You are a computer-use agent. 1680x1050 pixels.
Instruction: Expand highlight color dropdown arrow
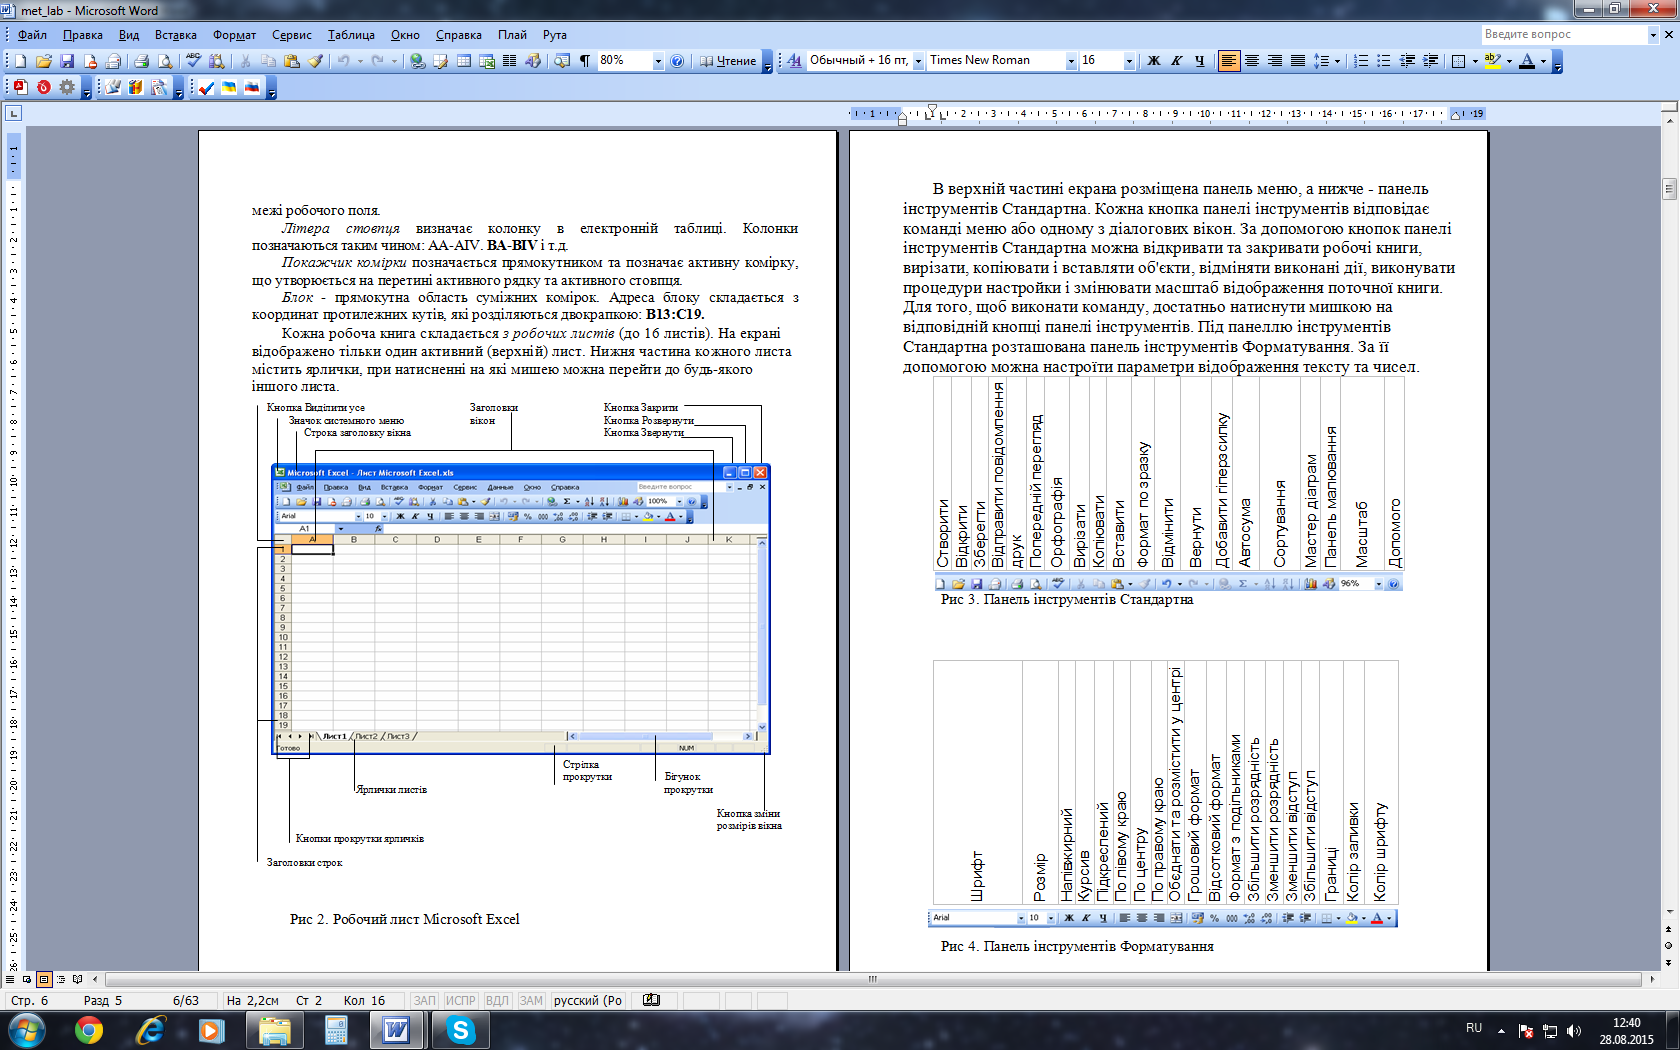pos(1509,61)
